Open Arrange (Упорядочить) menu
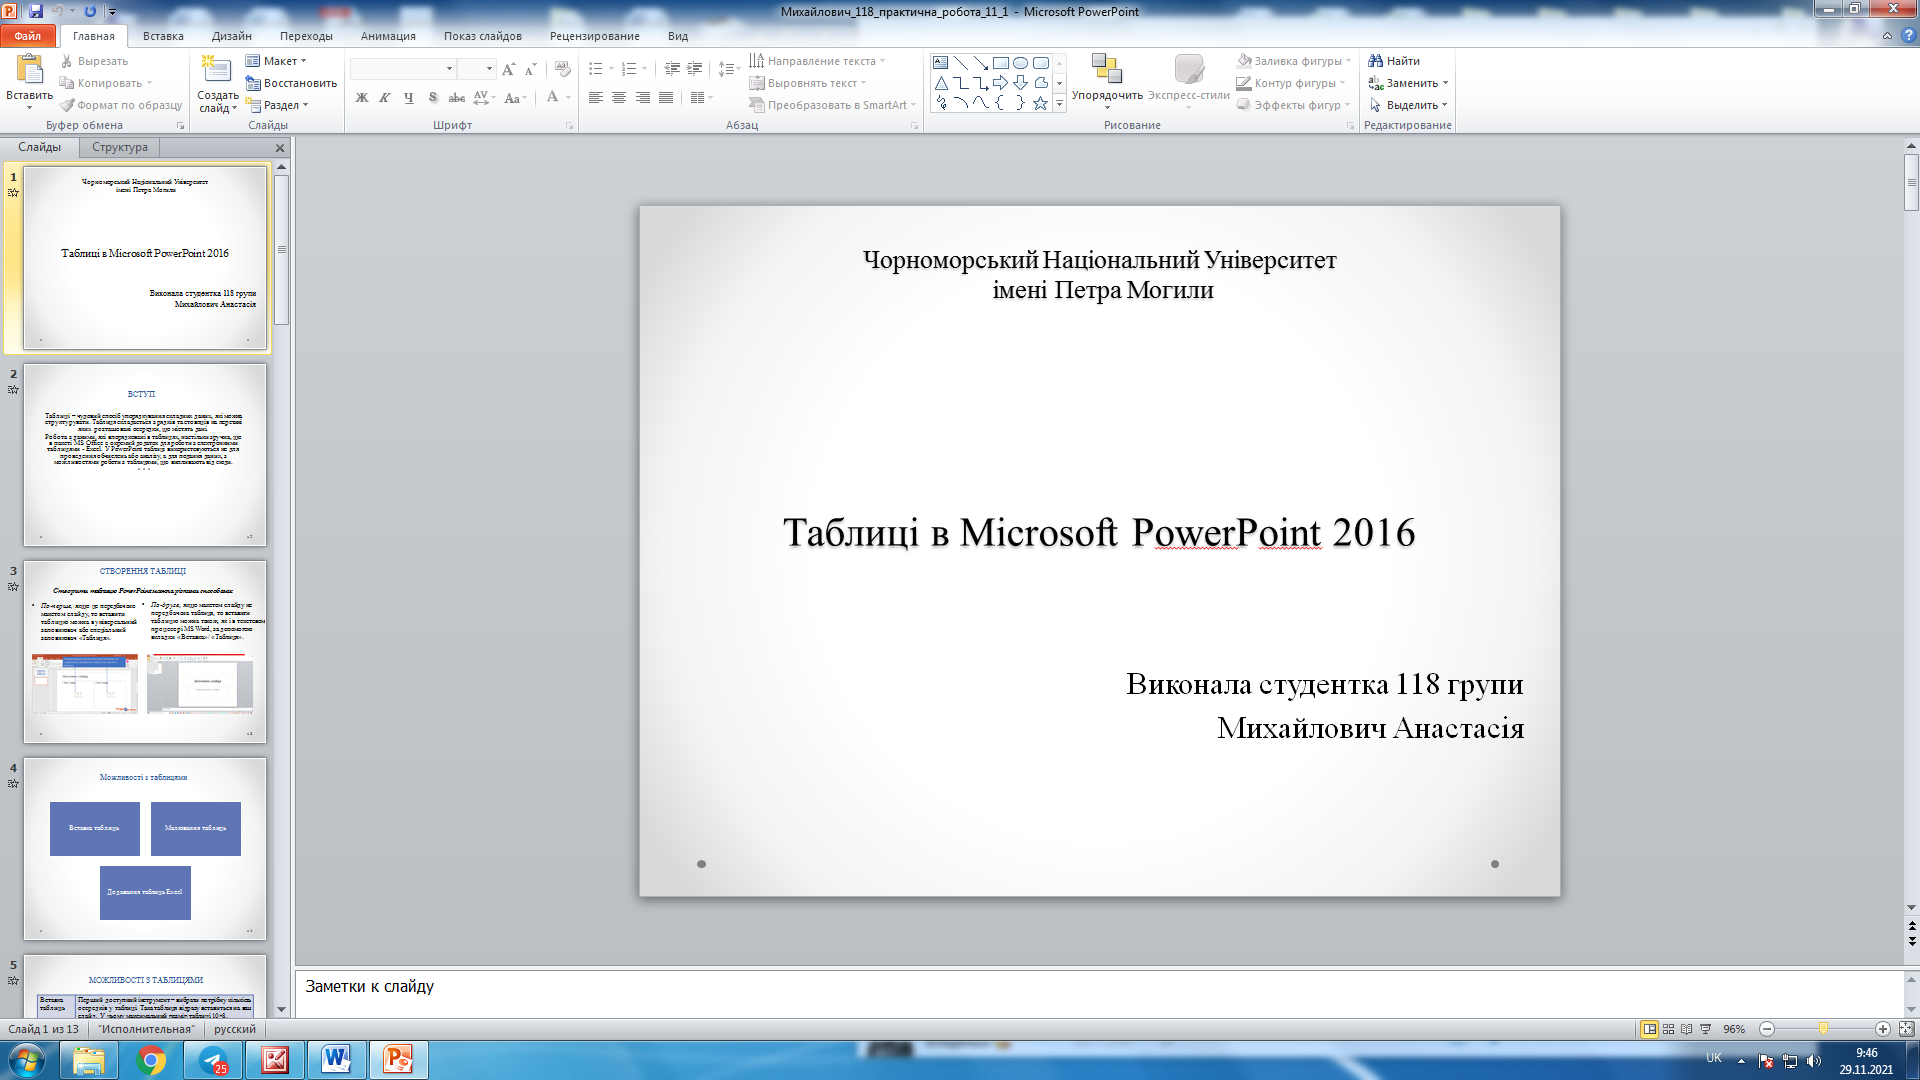The image size is (1920, 1080). [1107, 79]
